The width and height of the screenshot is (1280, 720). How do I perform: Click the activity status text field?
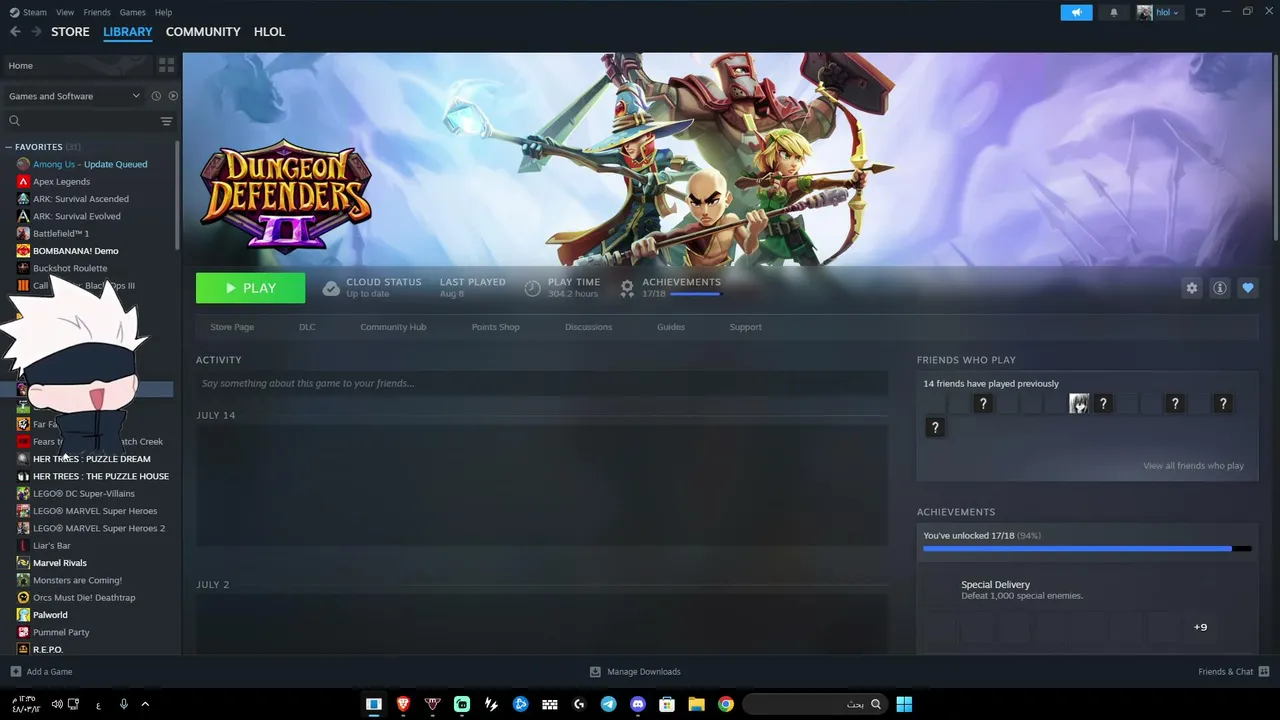[542, 383]
